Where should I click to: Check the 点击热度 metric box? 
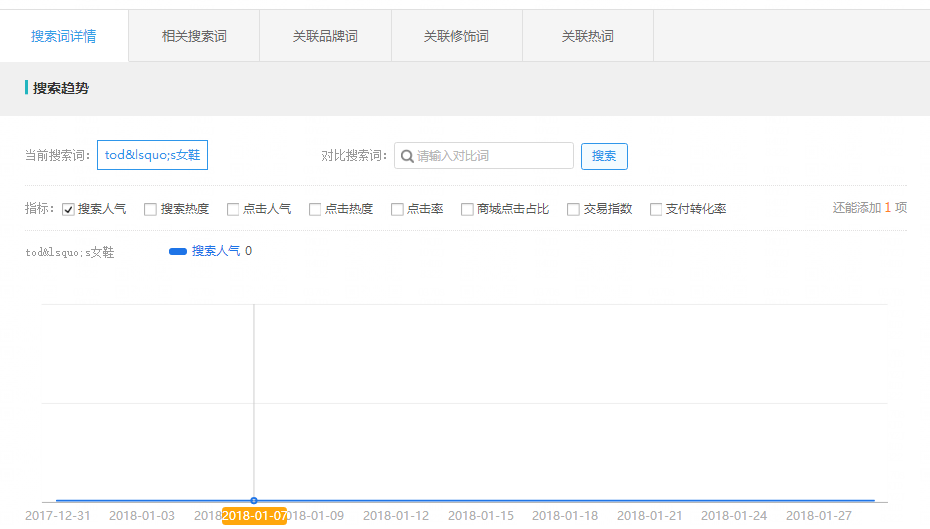pyautogui.click(x=315, y=210)
